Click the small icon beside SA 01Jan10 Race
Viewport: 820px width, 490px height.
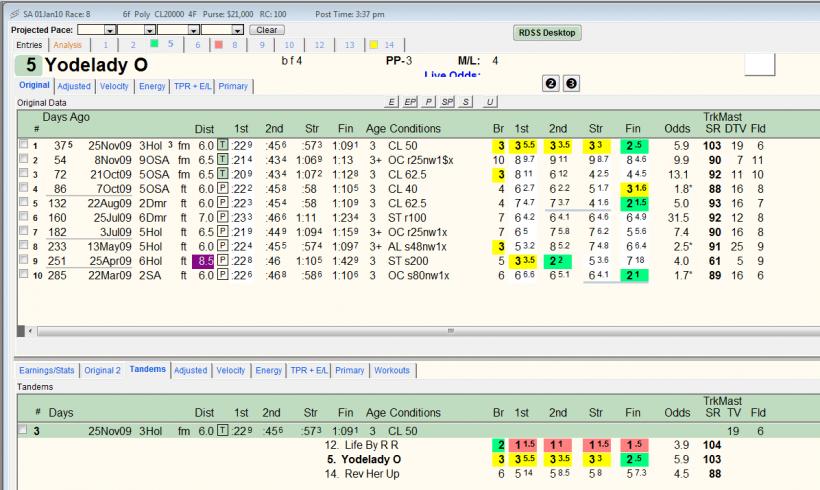coord(15,14)
